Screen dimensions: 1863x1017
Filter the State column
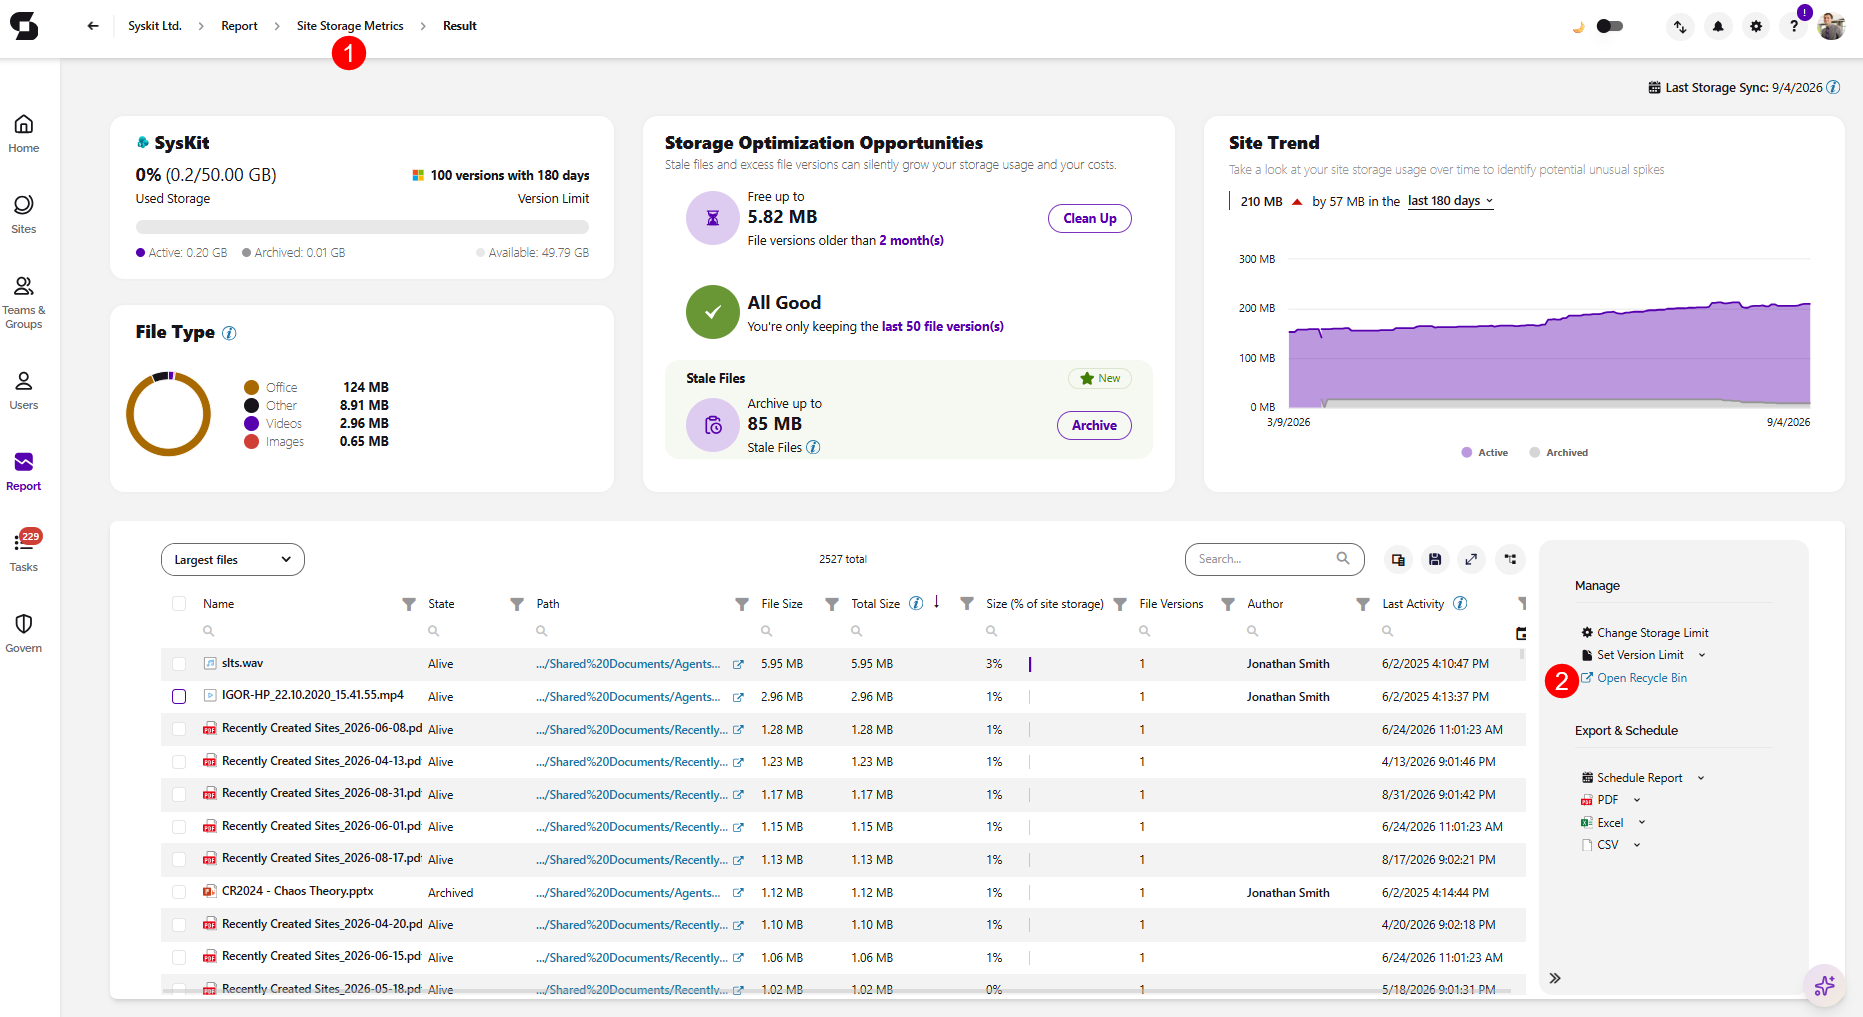(517, 604)
